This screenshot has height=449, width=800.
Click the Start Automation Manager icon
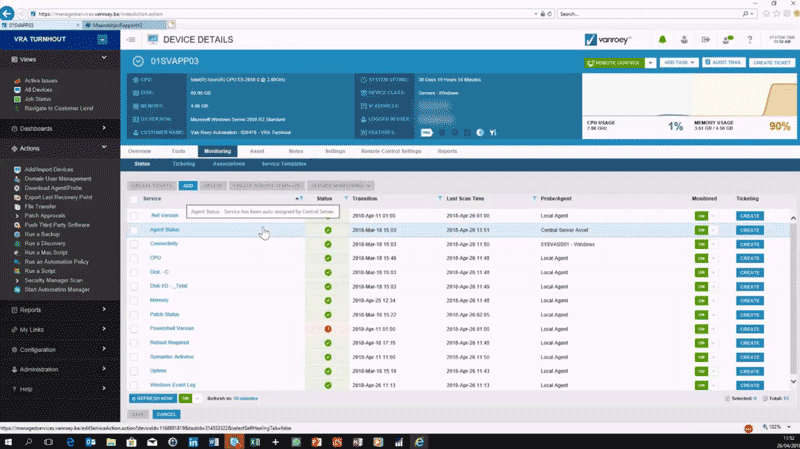(17, 289)
